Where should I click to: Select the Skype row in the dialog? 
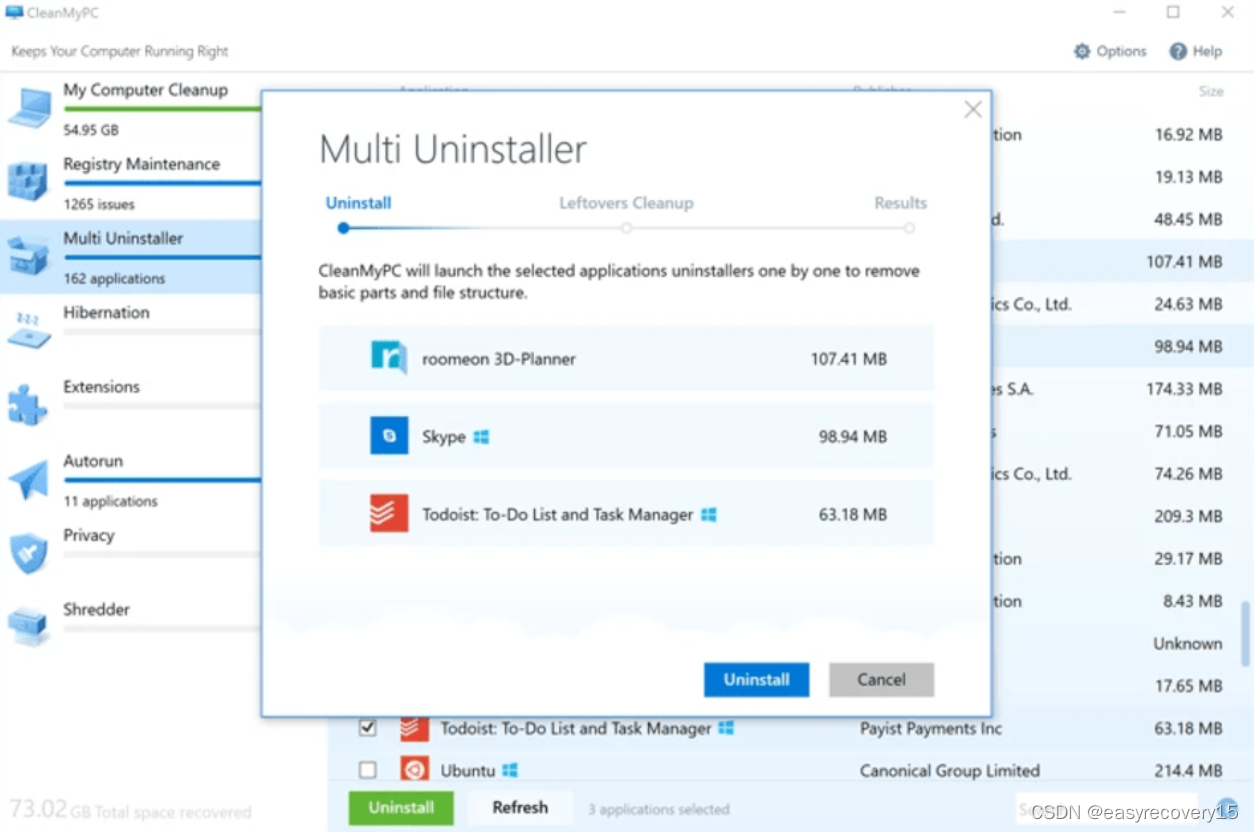point(626,436)
